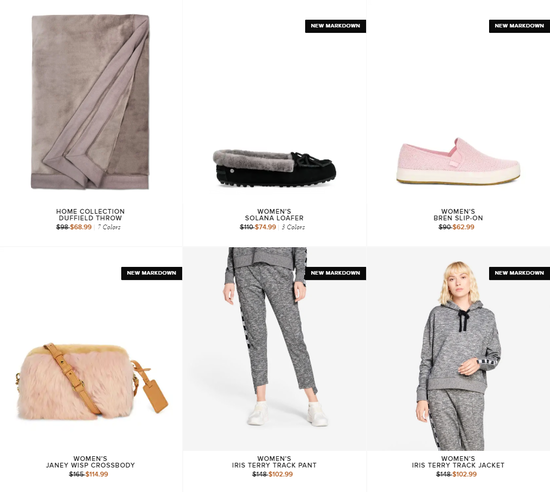The image size is (550, 492).
Task: Click the Home Collection Duffield Throw title
Action: (x=90, y=215)
